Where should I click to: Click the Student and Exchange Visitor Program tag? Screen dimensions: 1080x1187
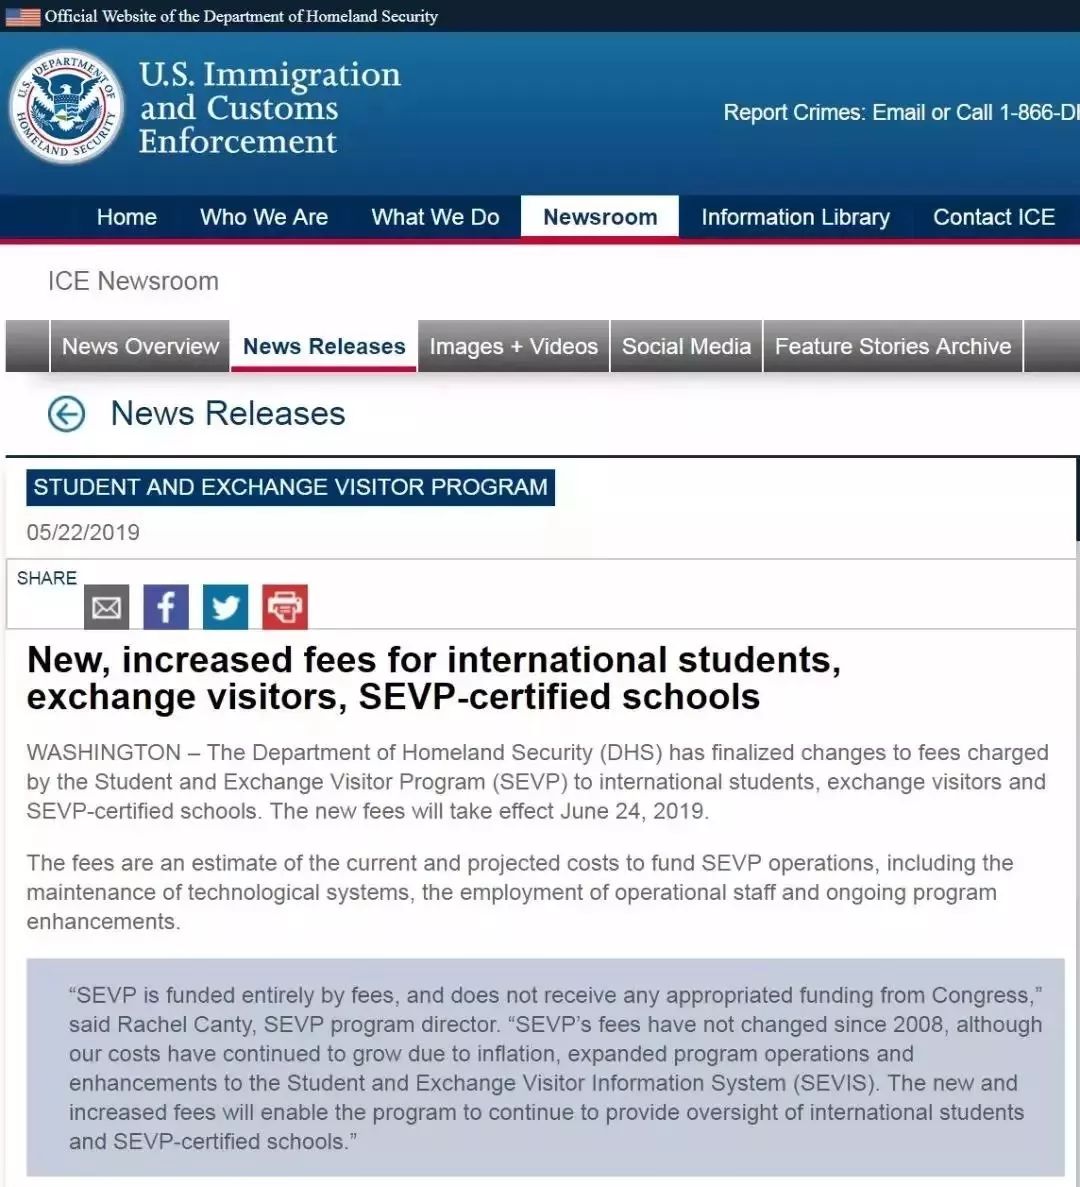coord(290,487)
